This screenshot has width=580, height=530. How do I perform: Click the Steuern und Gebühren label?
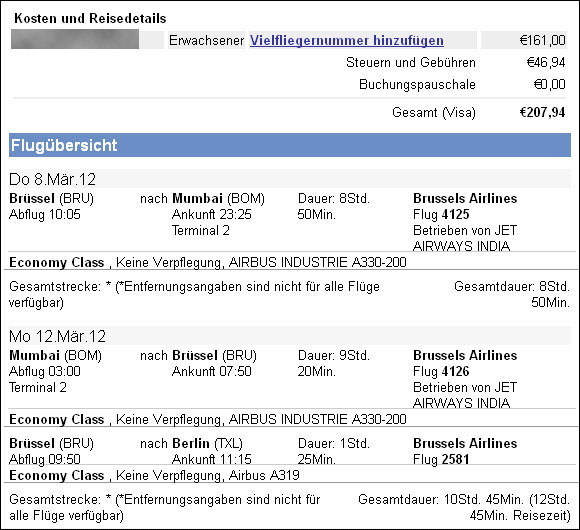411,62
